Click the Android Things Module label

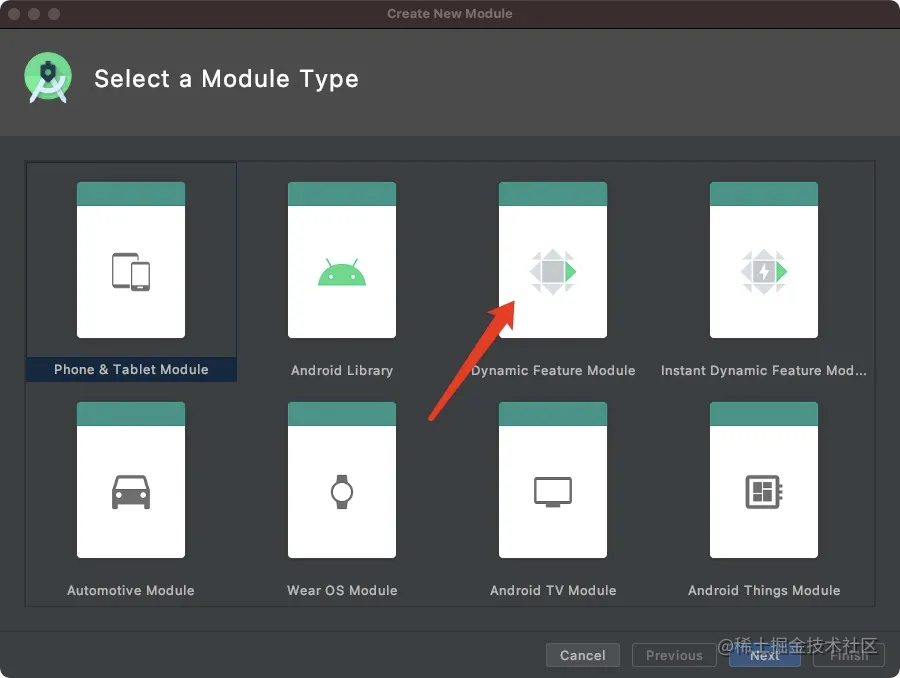(764, 590)
